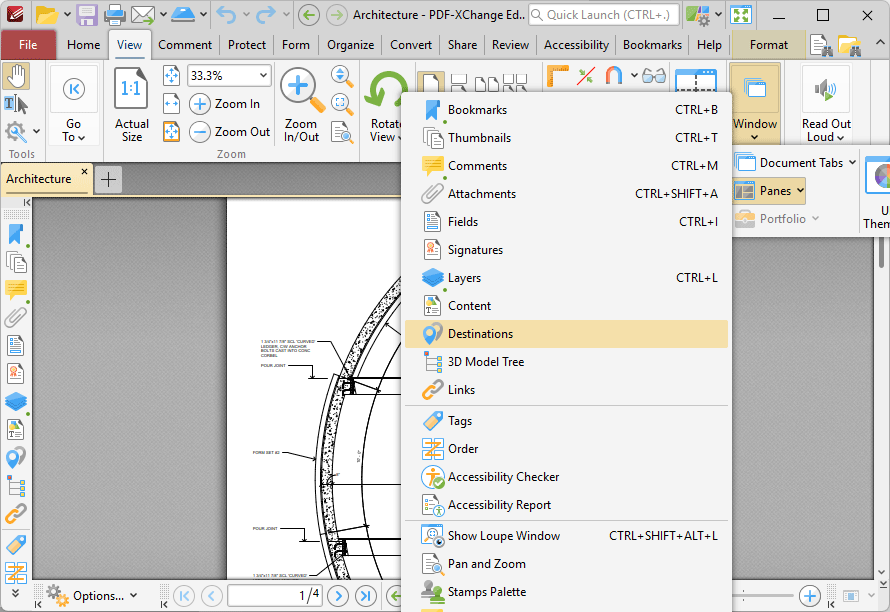
Task: Select Pan and Zoom menu item
Action: [566, 564]
